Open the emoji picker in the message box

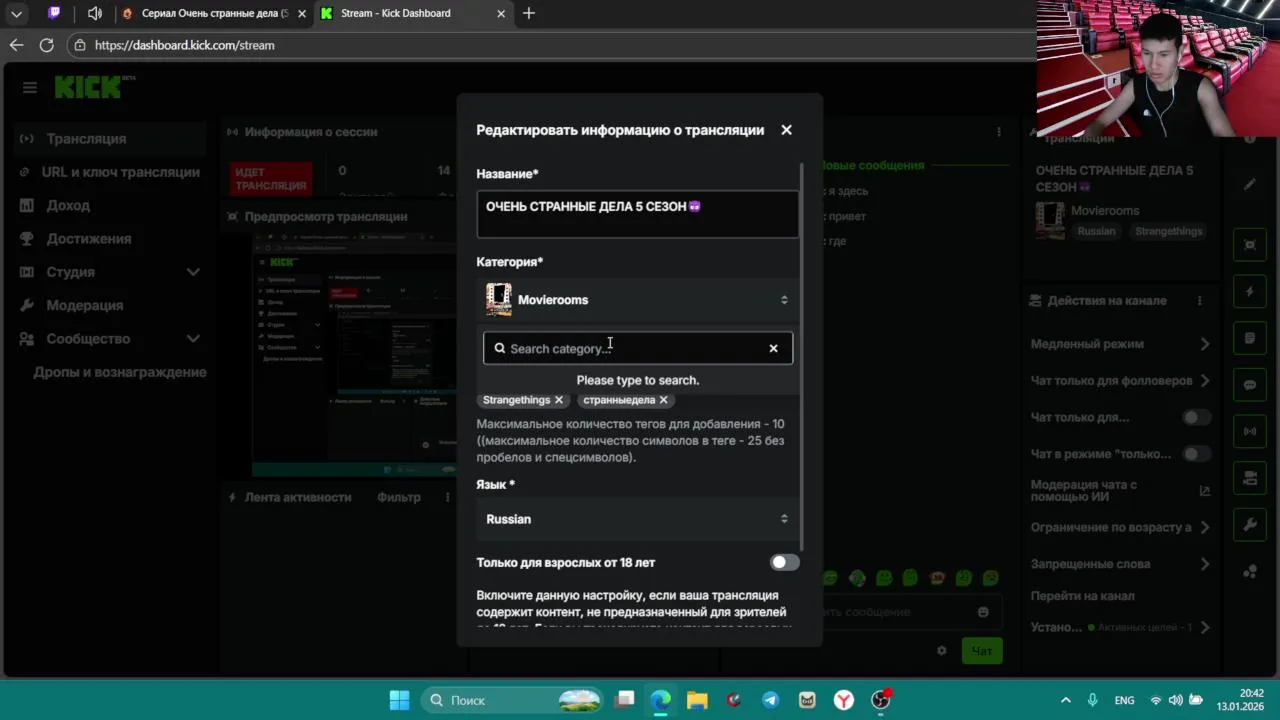(x=983, y=612)
